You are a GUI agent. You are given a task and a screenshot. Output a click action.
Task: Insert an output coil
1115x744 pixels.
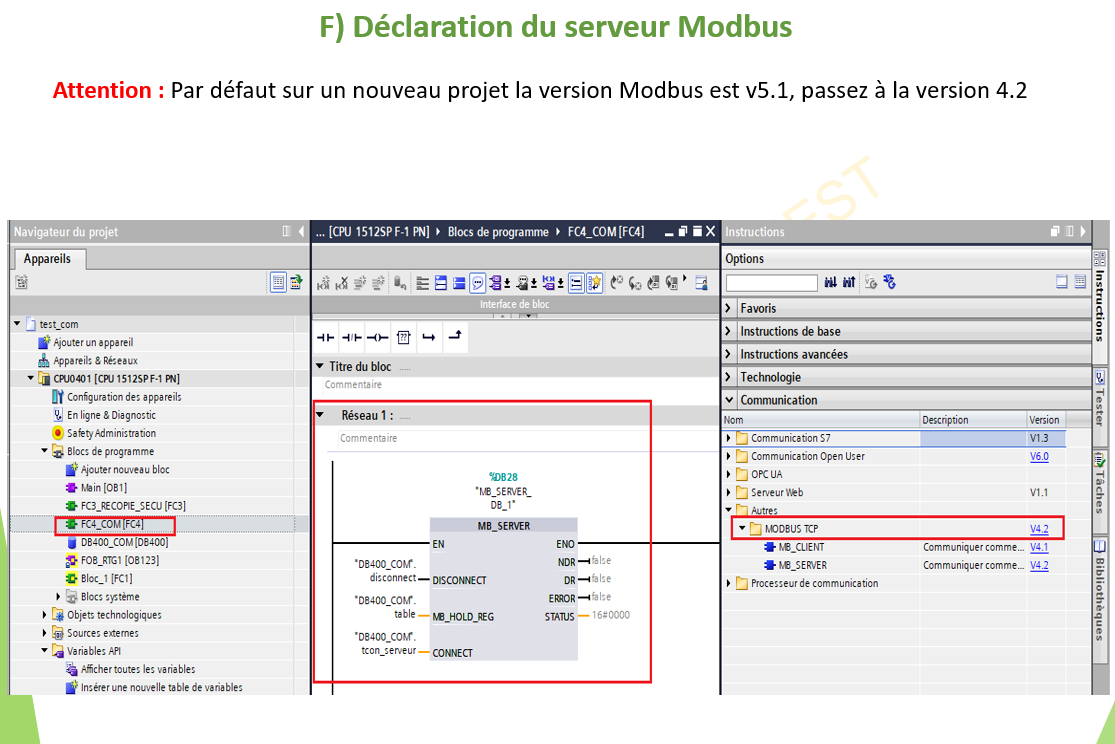coord(376,337)
